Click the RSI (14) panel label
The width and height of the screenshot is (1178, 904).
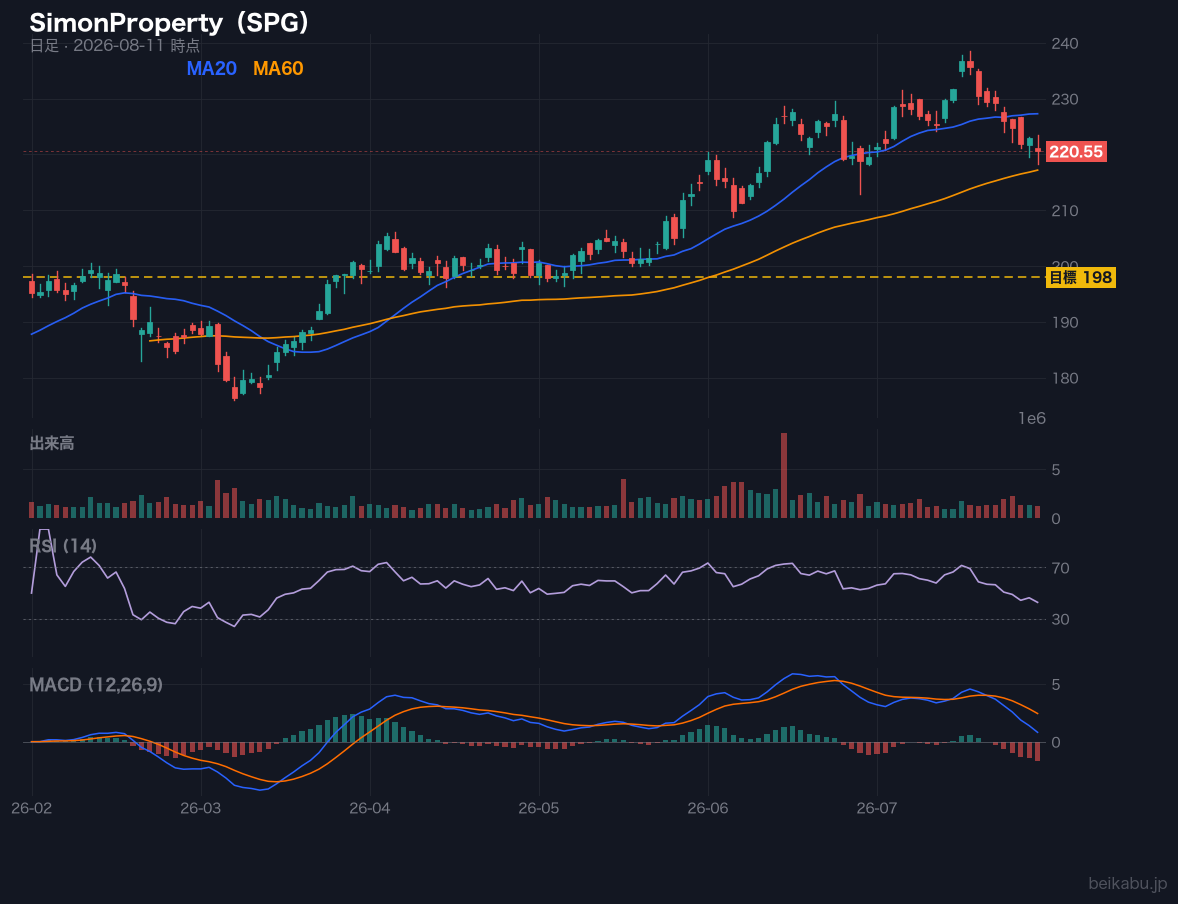pyautogui.click(x=62, y=546)
